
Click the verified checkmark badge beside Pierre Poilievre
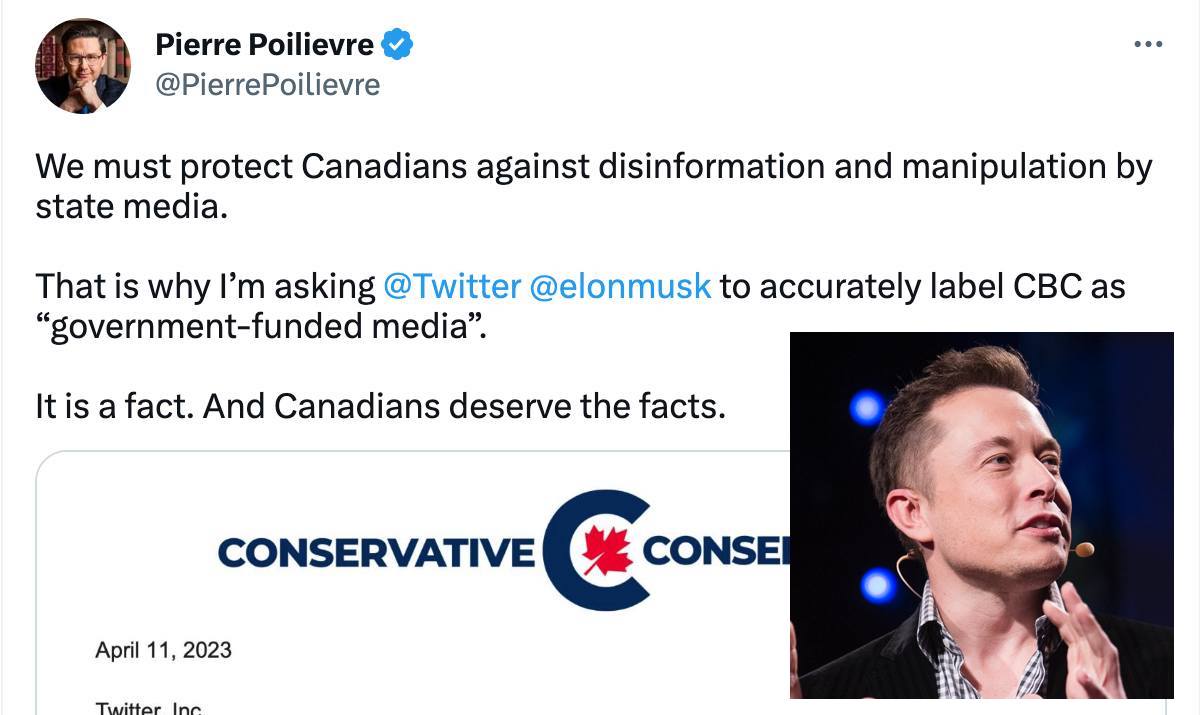tap(398, 43)
